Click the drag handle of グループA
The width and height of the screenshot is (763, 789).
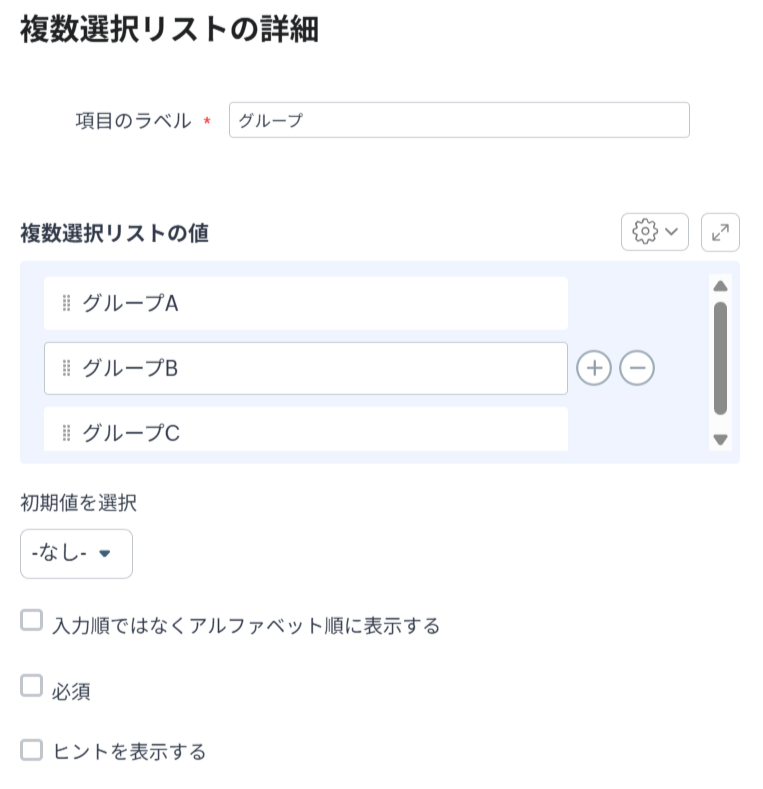67,303
